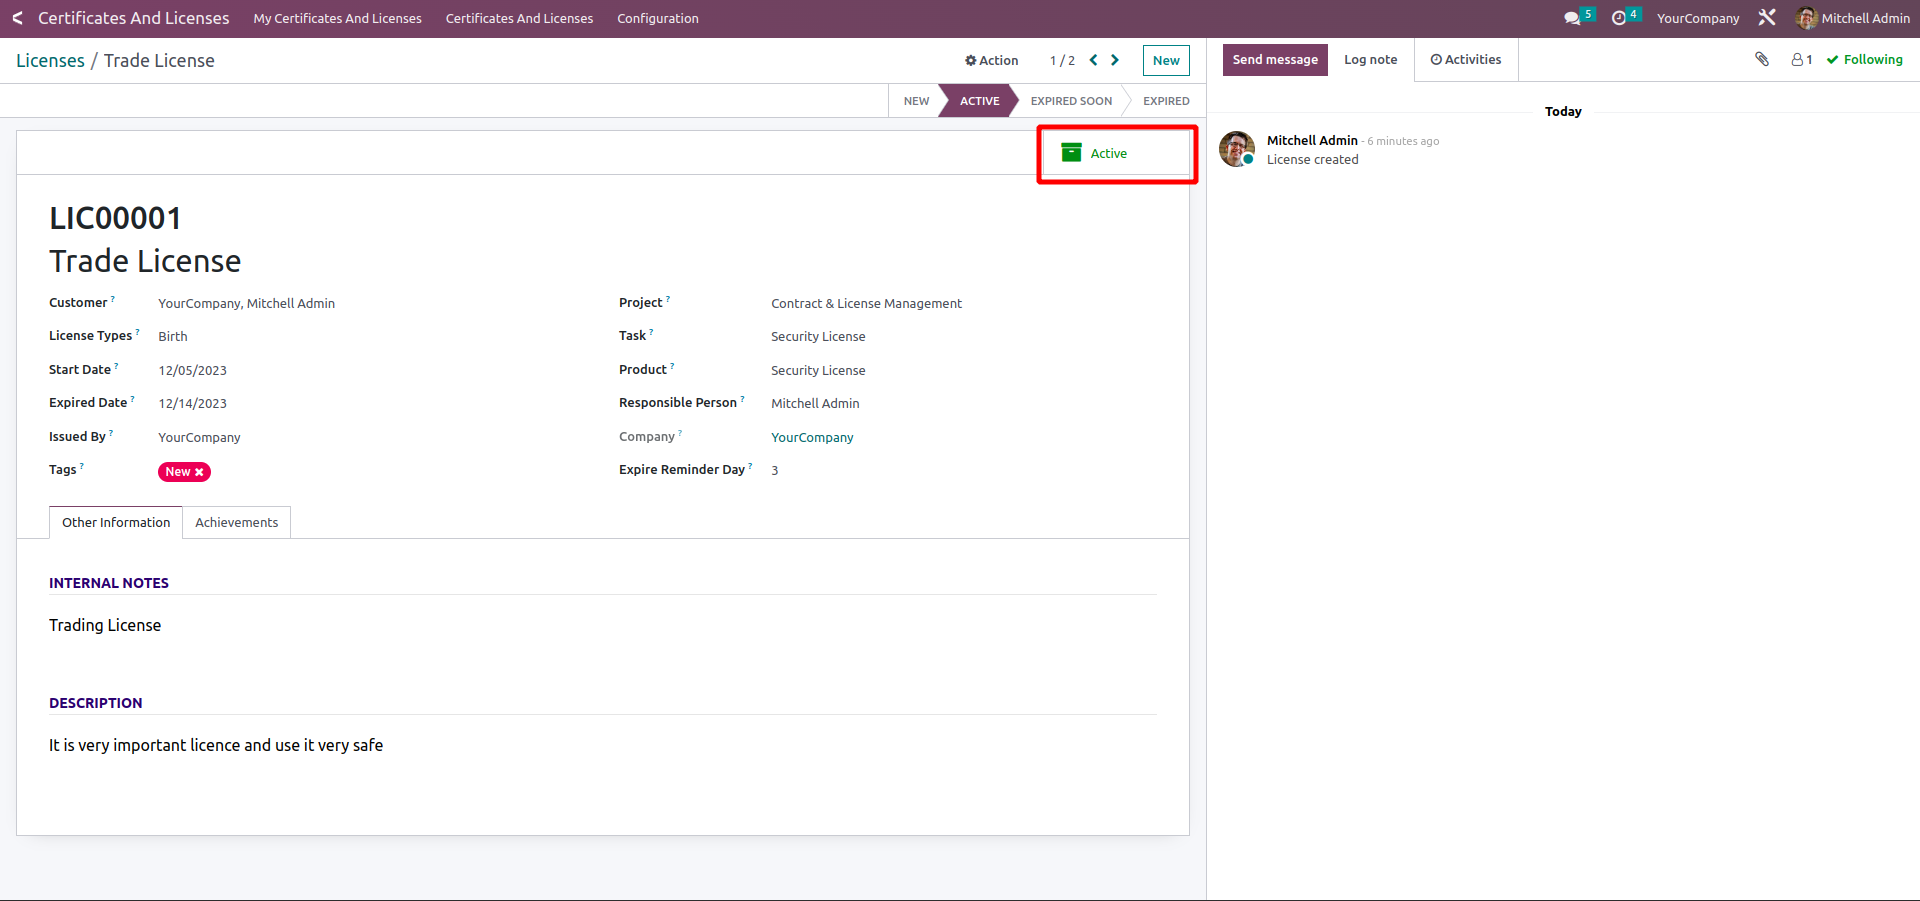The width and height of the screenshot is (1920, 901).
Task: Go to next record with right chevron
Action: 1115,60
